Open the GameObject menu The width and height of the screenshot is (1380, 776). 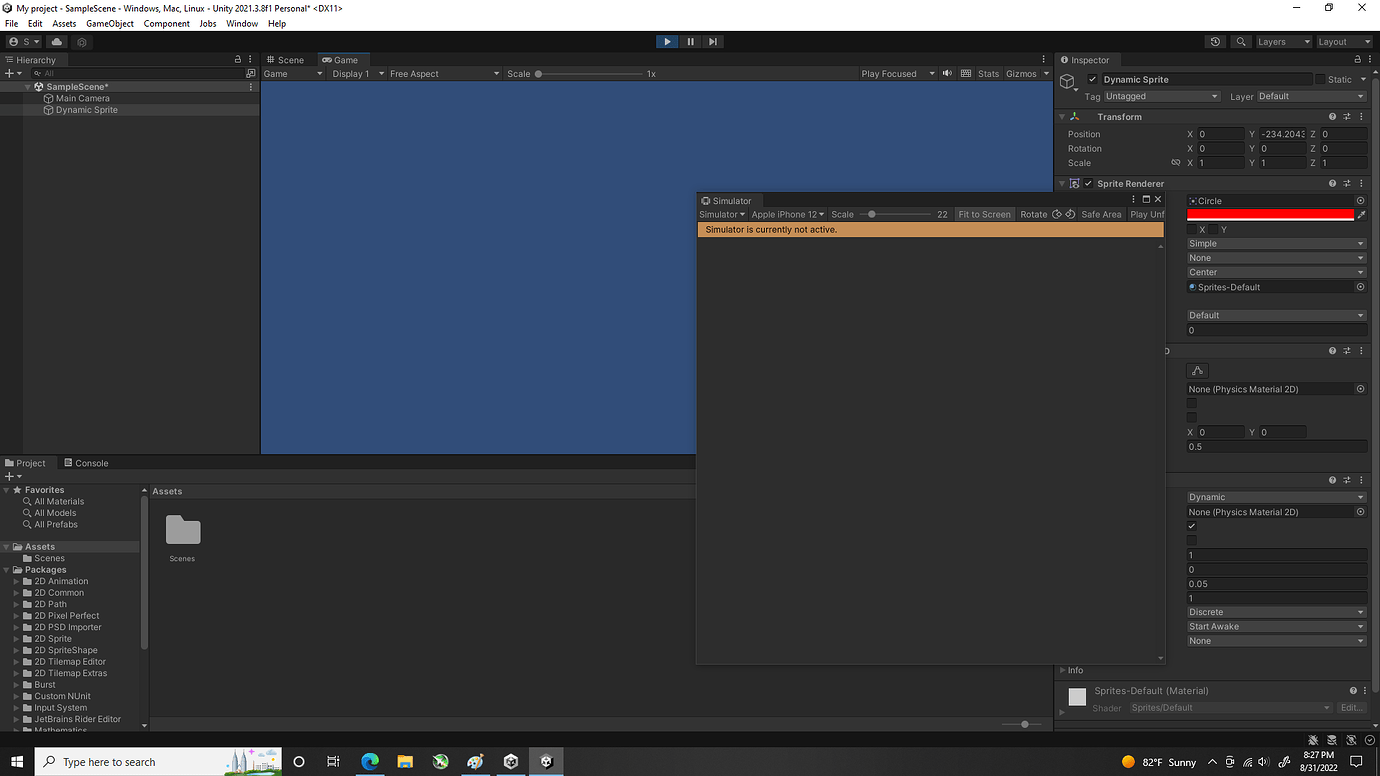[x=110, y=23]
